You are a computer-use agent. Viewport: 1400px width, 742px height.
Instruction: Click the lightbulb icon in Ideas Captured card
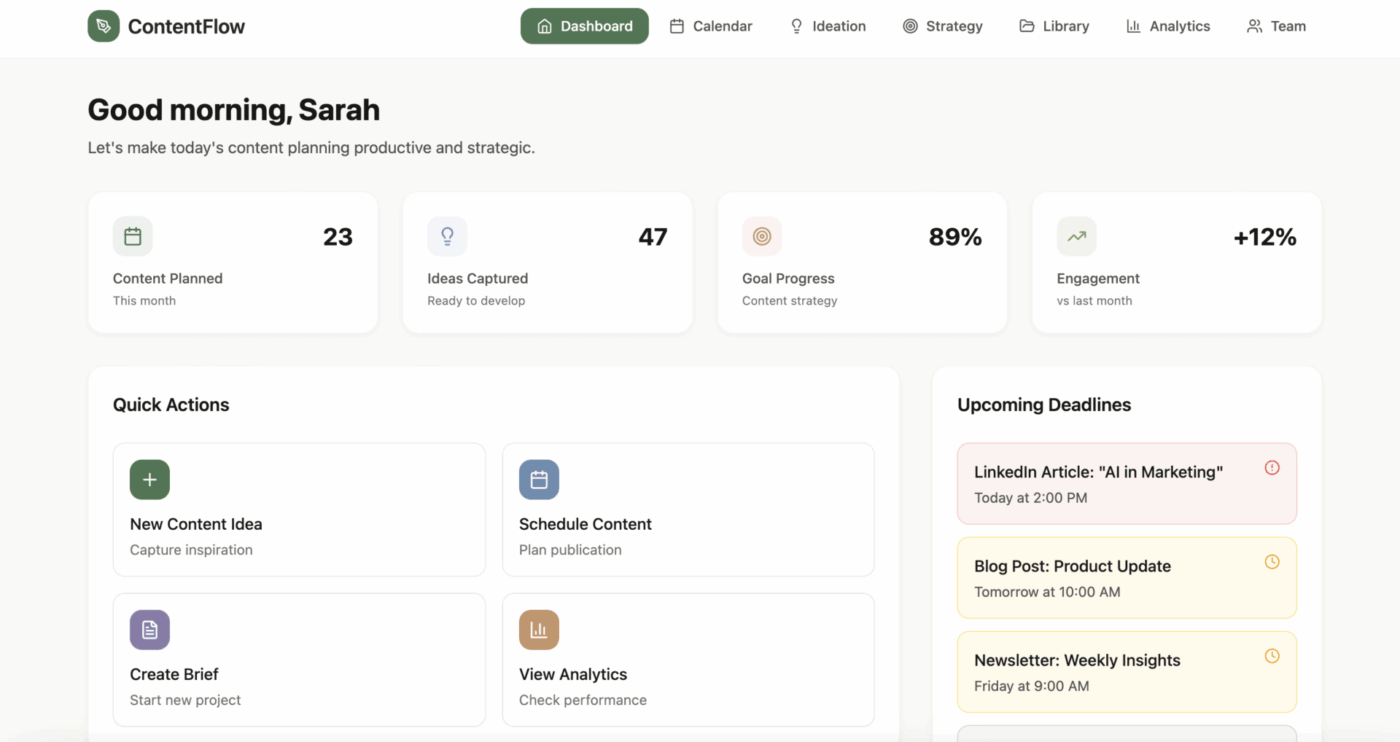click(447, 237)
